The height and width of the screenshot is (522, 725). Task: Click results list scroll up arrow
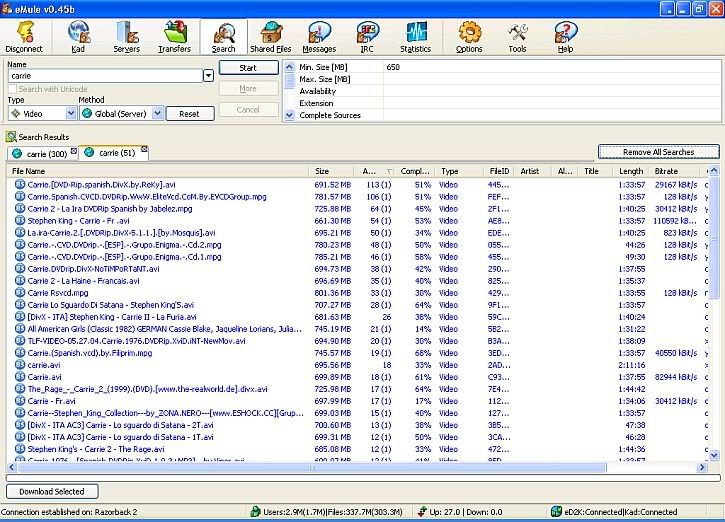(x=713, y=171)
